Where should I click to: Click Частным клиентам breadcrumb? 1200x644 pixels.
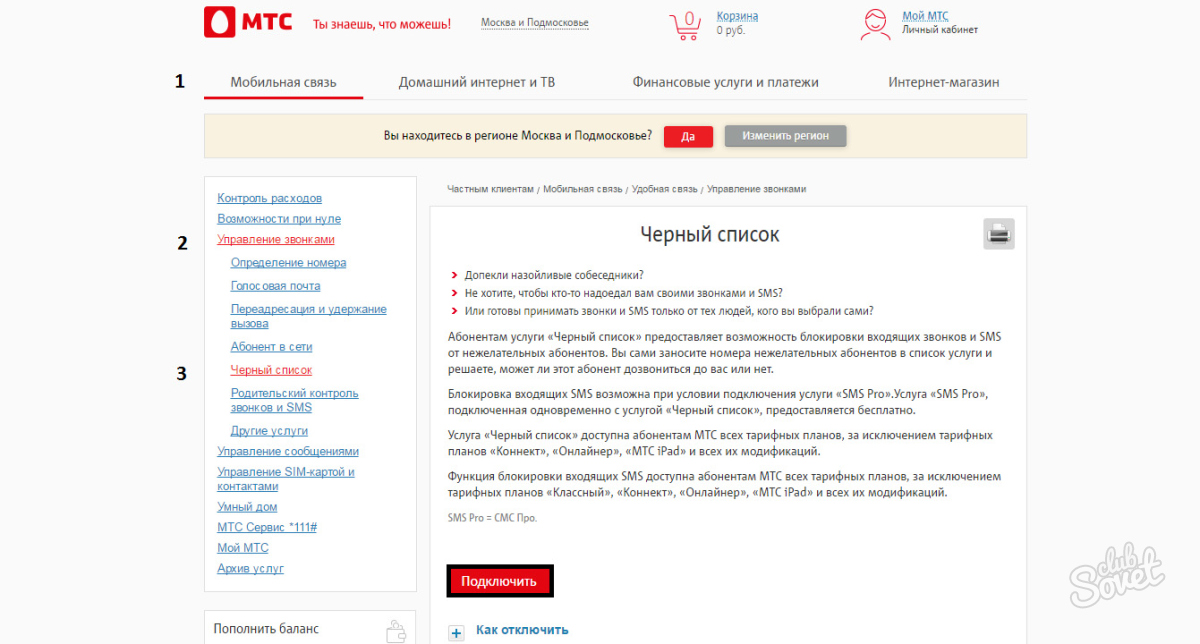coord(491,188)
